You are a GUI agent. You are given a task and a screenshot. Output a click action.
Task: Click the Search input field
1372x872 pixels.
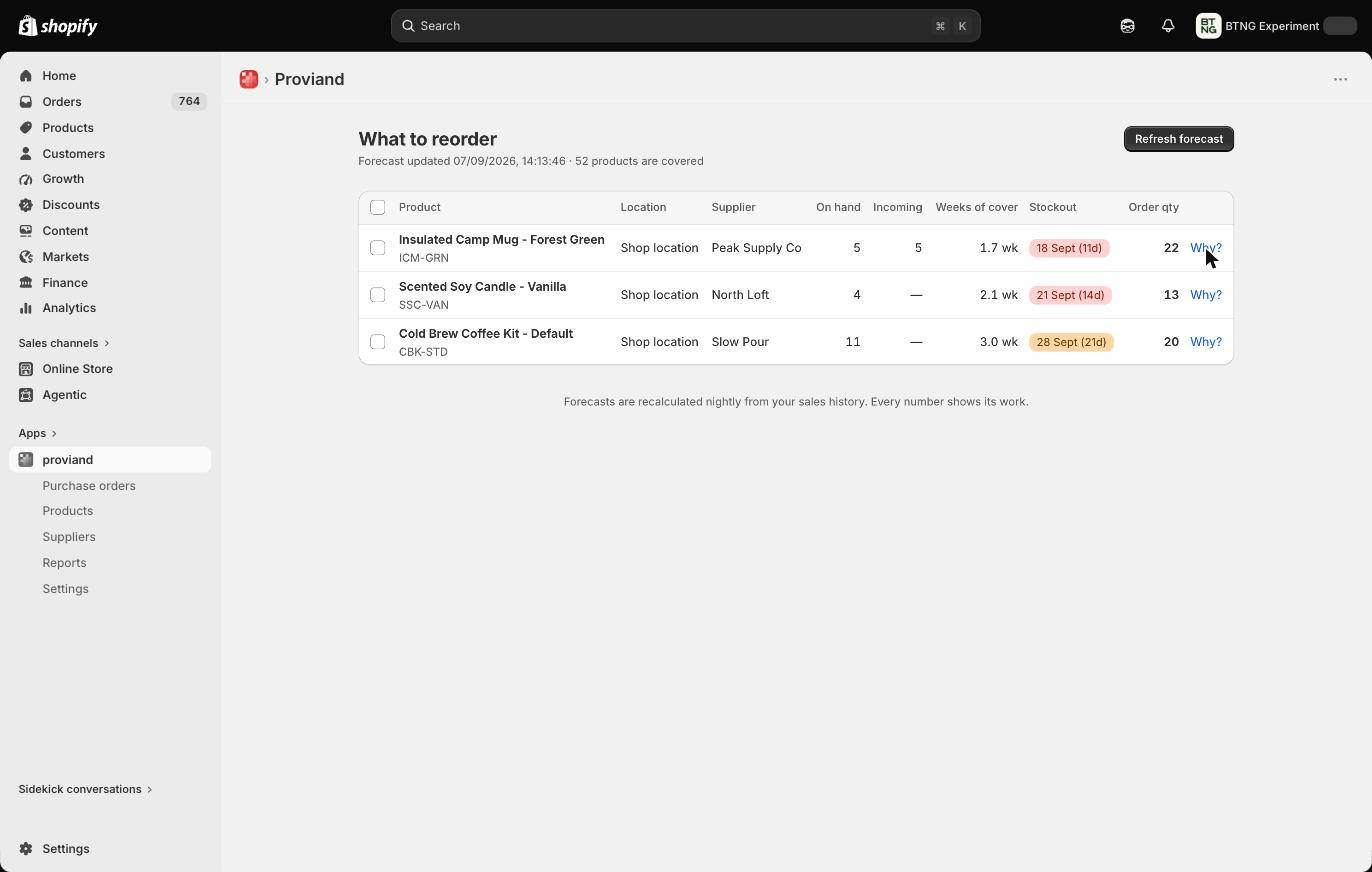[686, 26]
